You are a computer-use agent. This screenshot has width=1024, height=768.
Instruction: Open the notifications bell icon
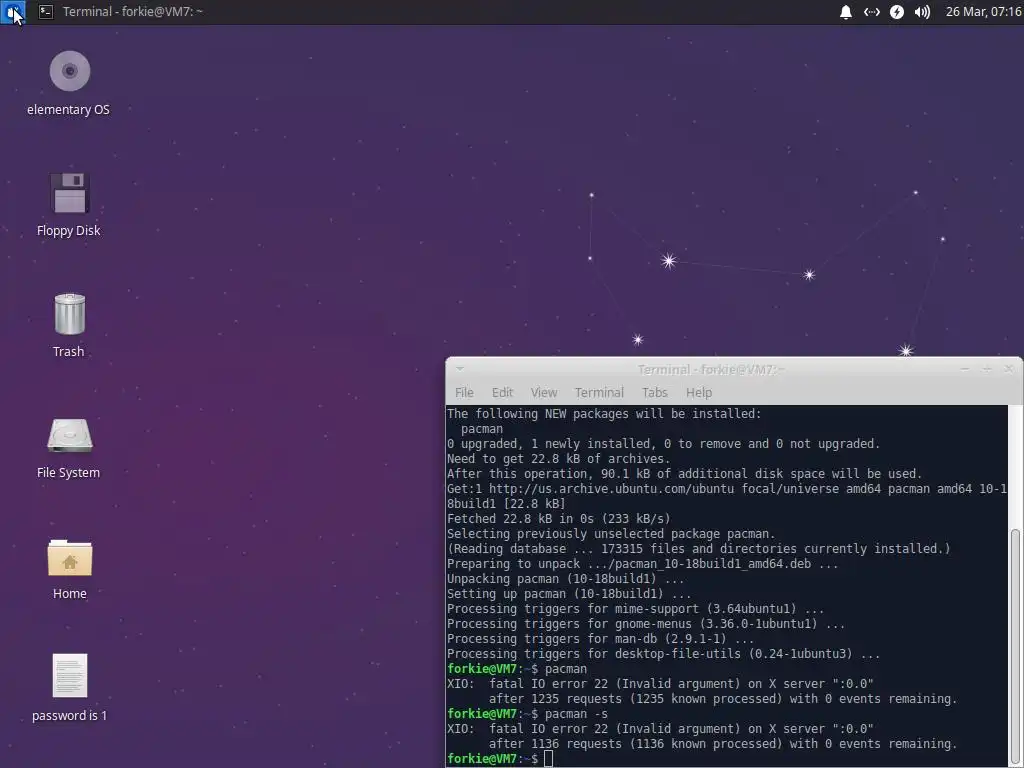846,12
